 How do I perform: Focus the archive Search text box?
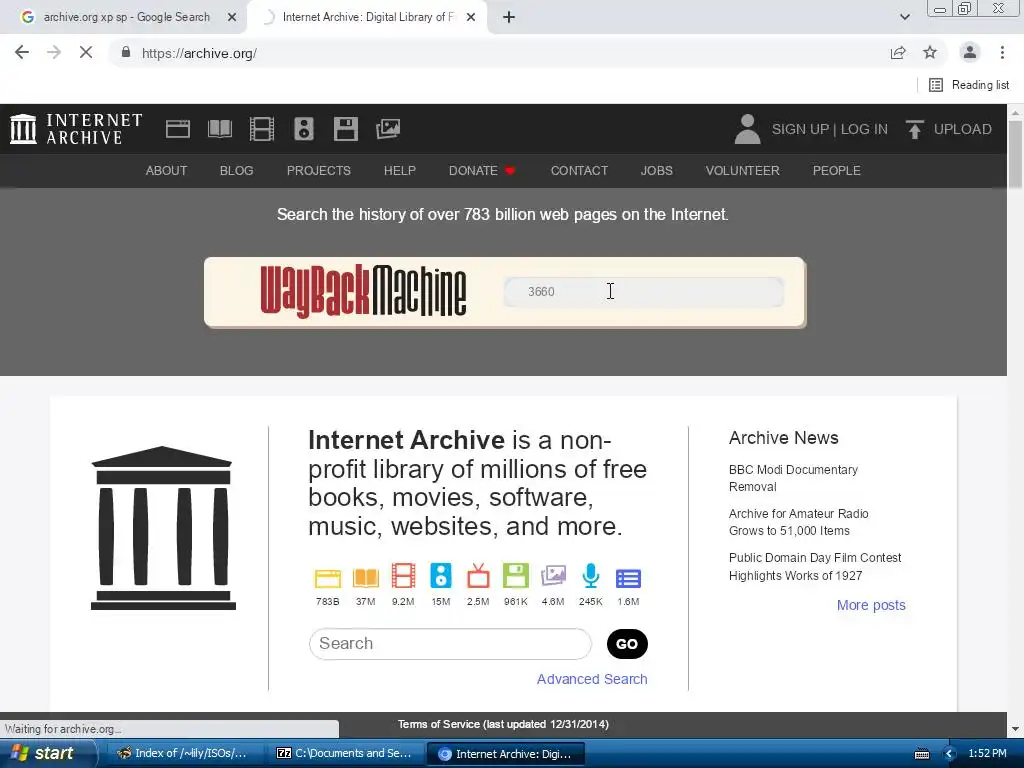pyautogui.click(x=450, y=644)
